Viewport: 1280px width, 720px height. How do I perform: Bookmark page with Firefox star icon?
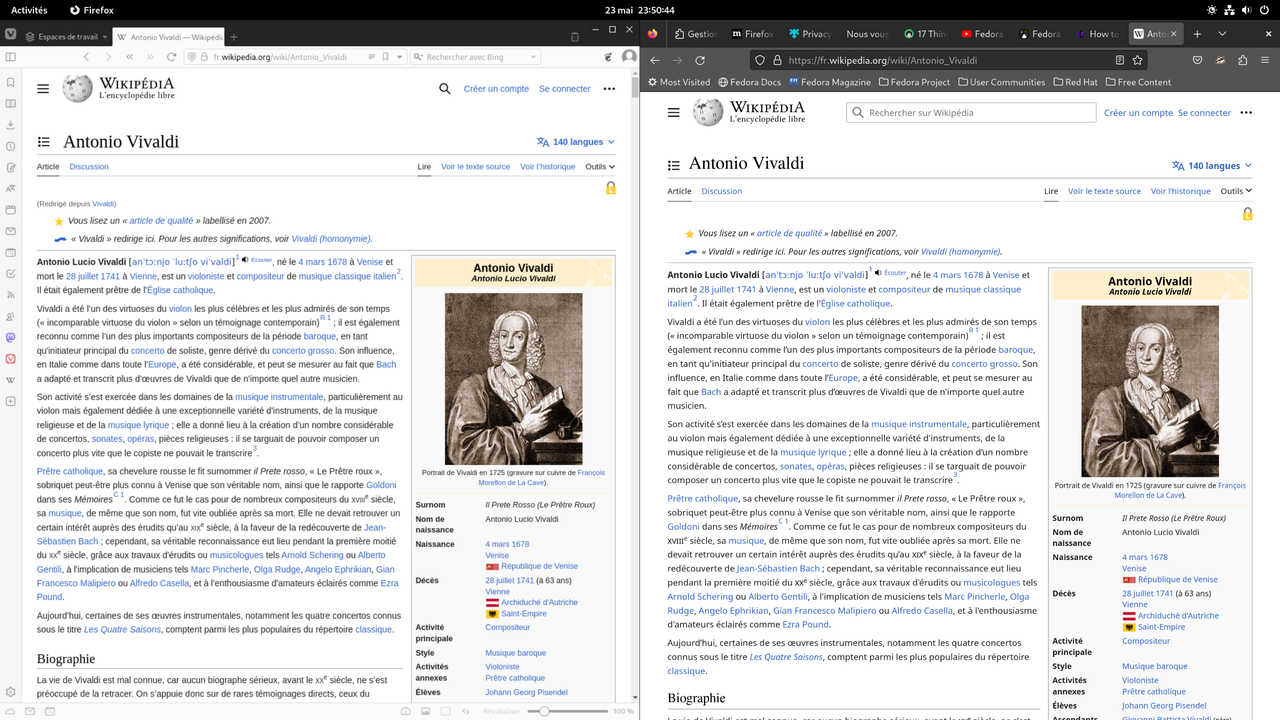[x=1137, y=60]
